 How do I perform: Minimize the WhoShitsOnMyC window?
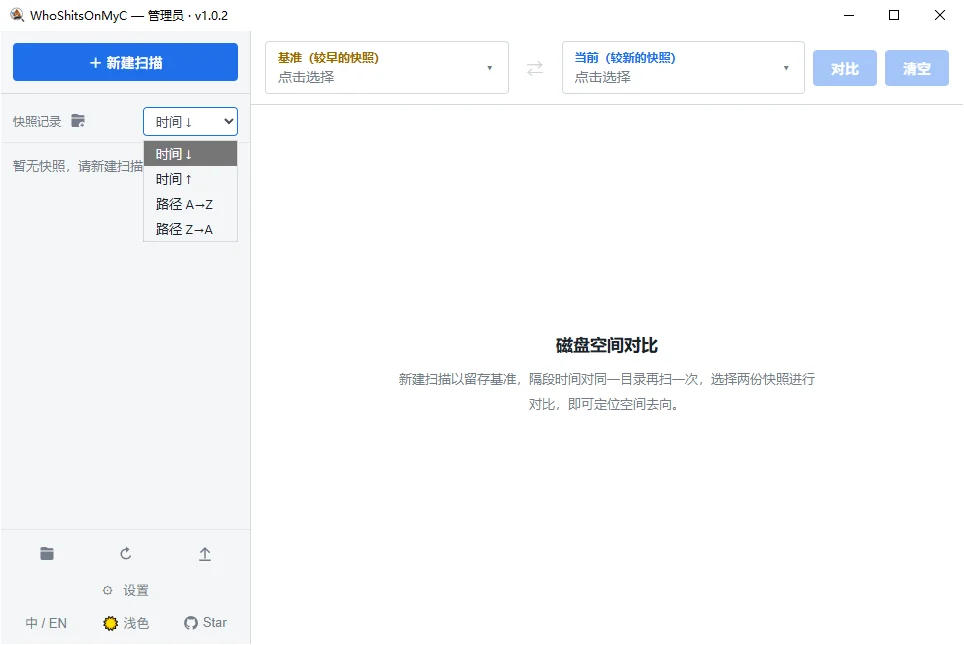849,15
